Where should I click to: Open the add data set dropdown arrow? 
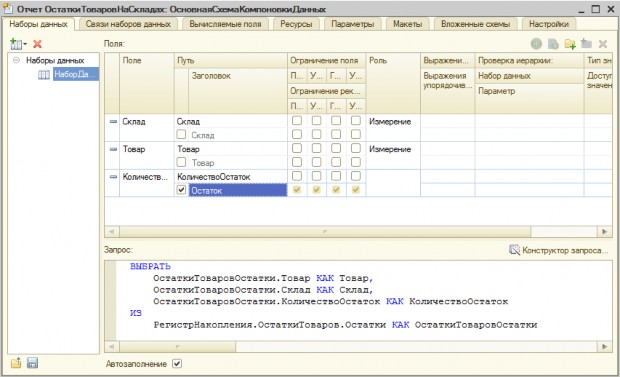point(25,44)
